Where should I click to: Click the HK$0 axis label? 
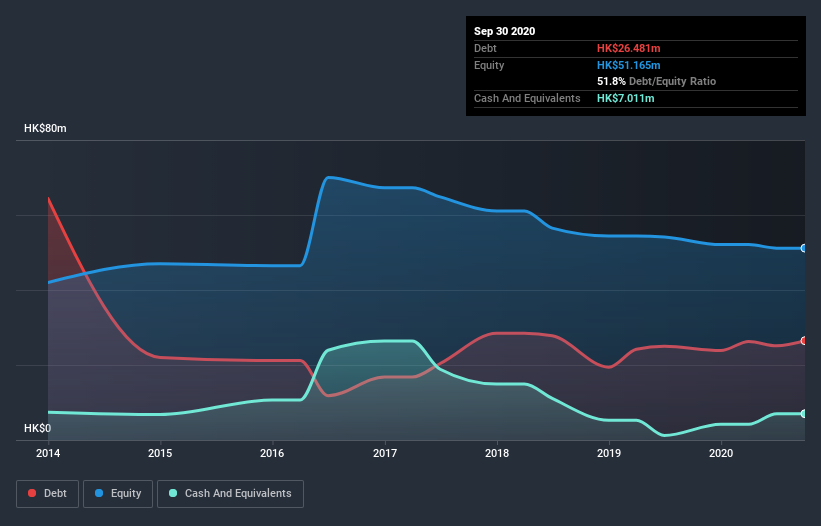point(38,428)
